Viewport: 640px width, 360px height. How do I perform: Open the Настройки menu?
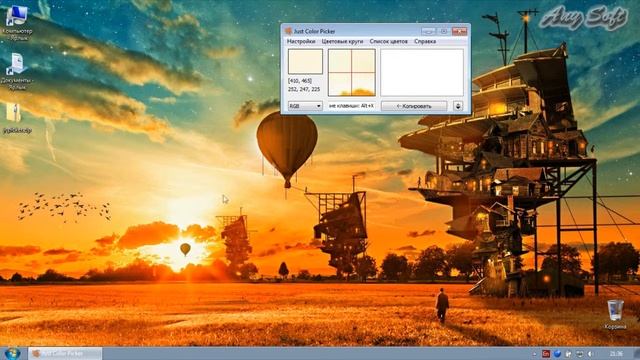tap(301, 41)
